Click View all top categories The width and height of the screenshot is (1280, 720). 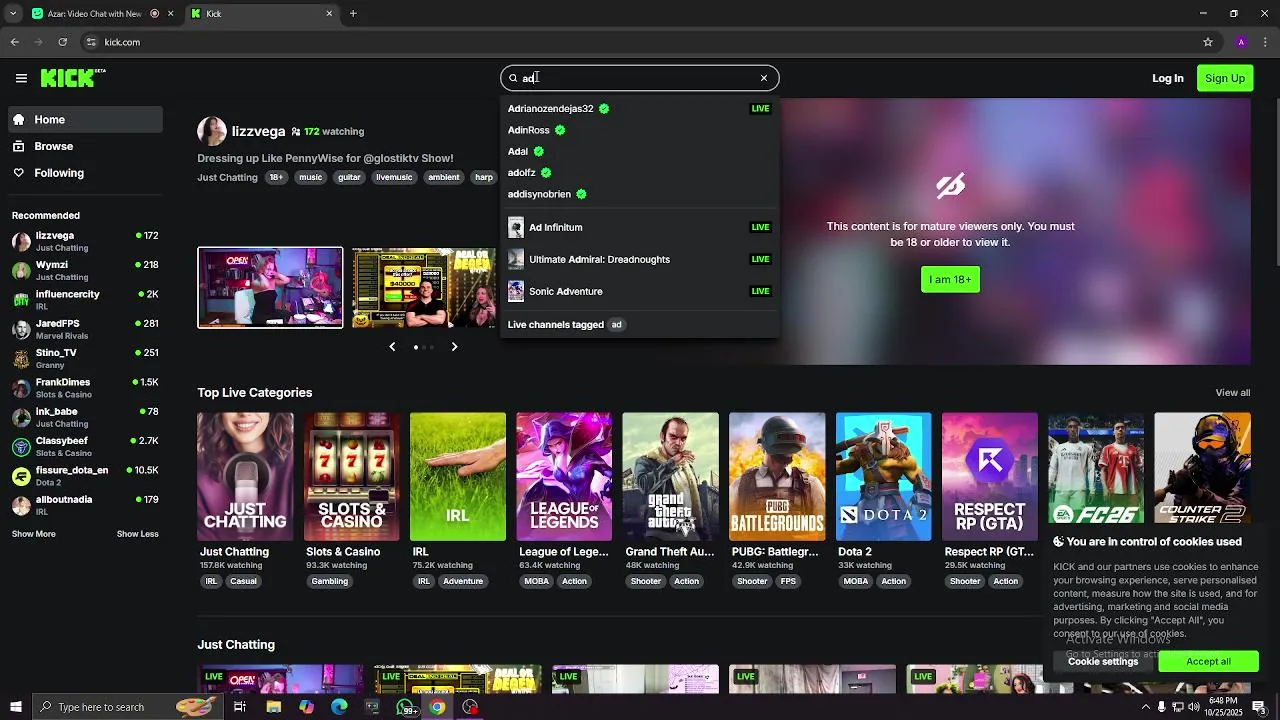point(1232,393)
